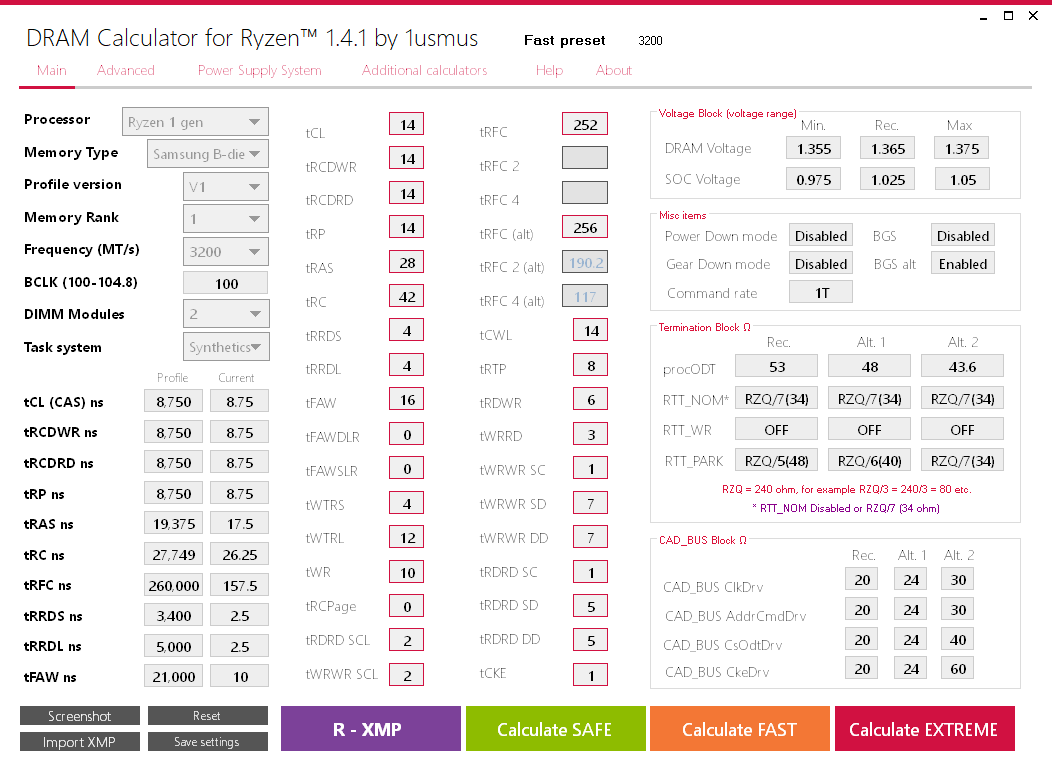The image size is (1052, 771).
Task: Click the Save settings button
Action: (x=207, y=741)
